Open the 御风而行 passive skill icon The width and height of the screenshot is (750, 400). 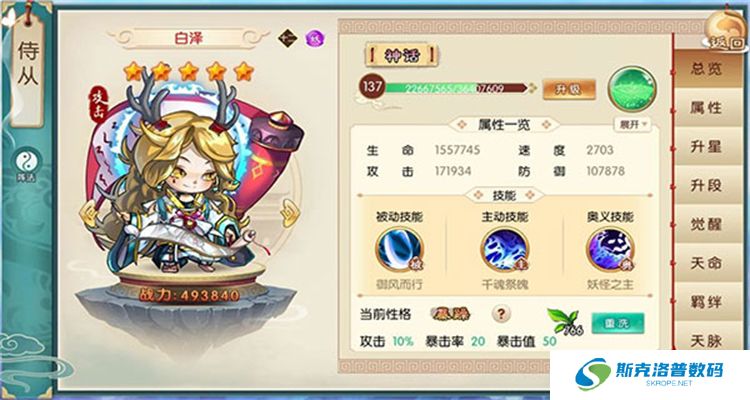click(x=399, y=249)
